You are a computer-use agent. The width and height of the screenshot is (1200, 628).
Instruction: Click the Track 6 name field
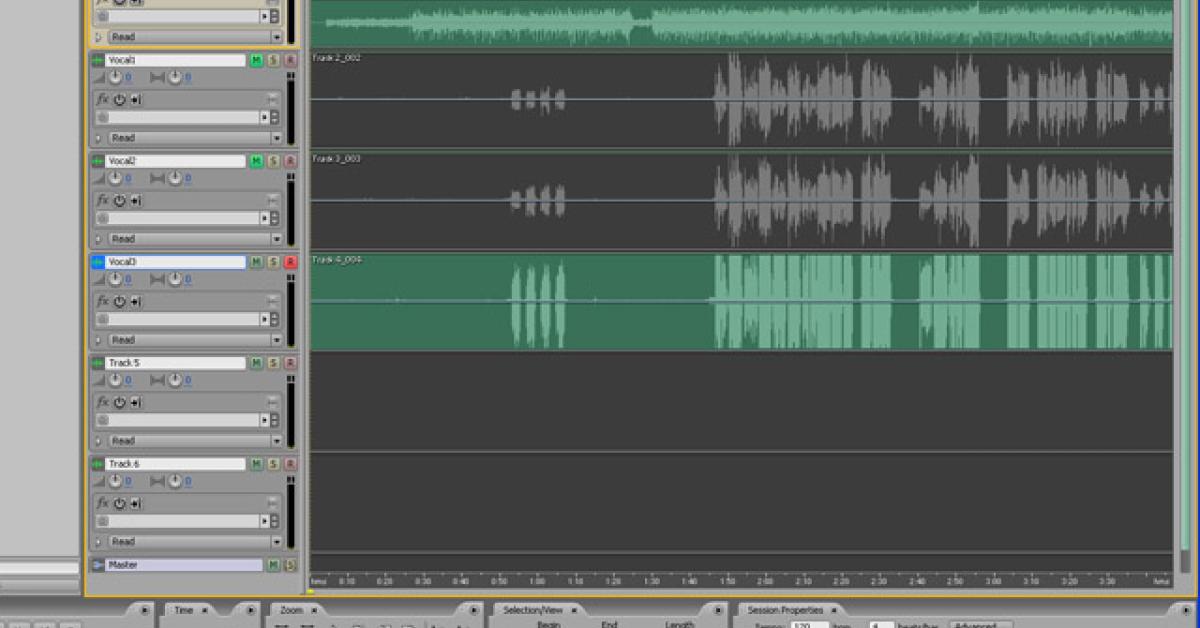pyautogui.click(x=175, y=464)
